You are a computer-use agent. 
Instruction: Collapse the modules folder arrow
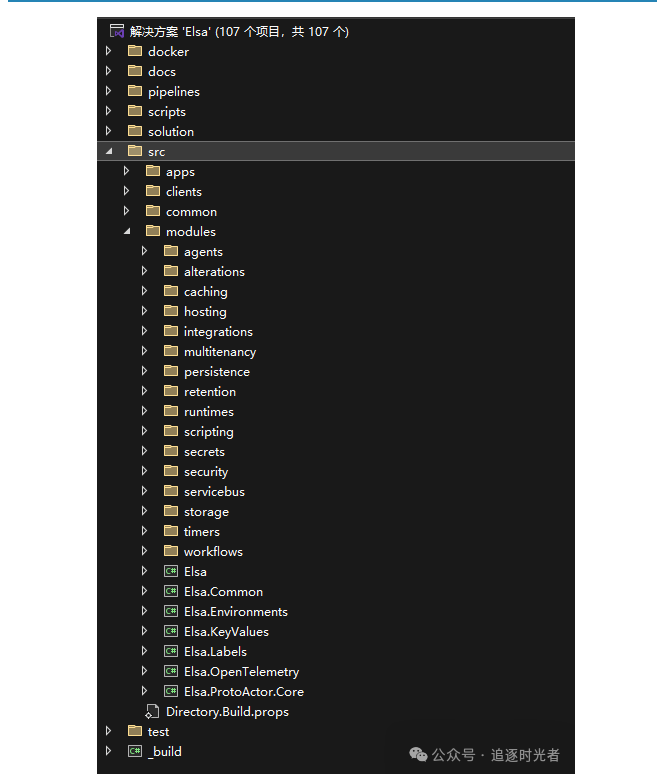[x=127, y=231]
